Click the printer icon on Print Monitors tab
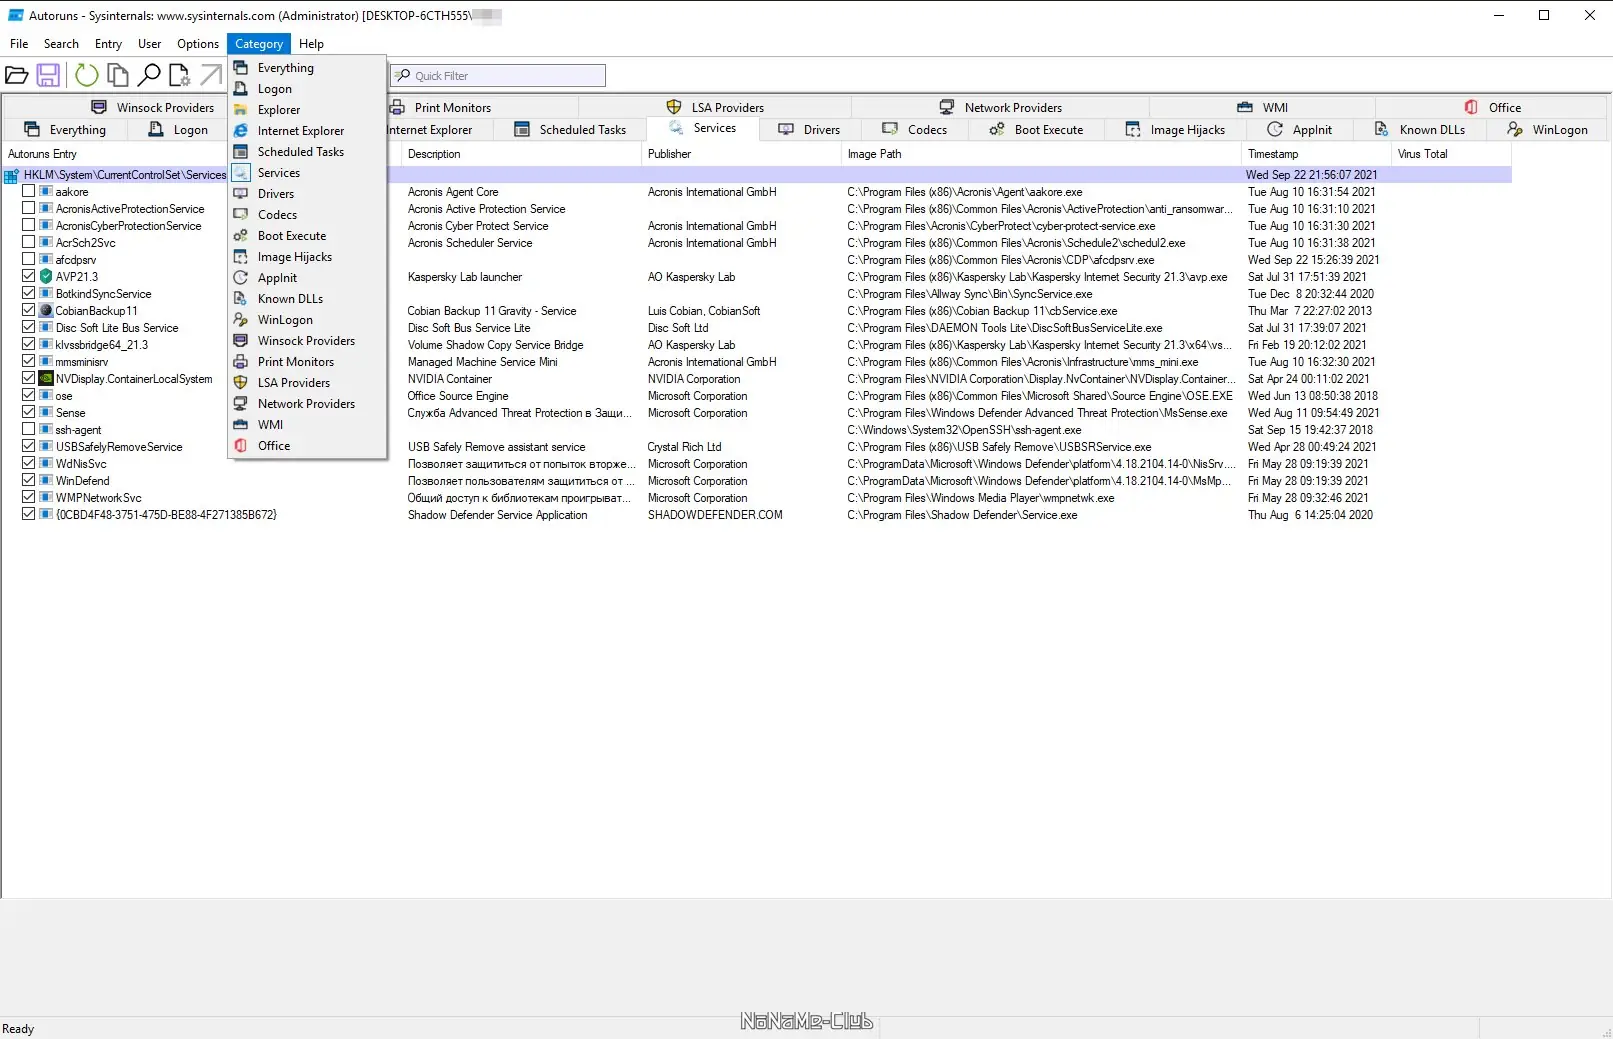 [x=397, y=107]
